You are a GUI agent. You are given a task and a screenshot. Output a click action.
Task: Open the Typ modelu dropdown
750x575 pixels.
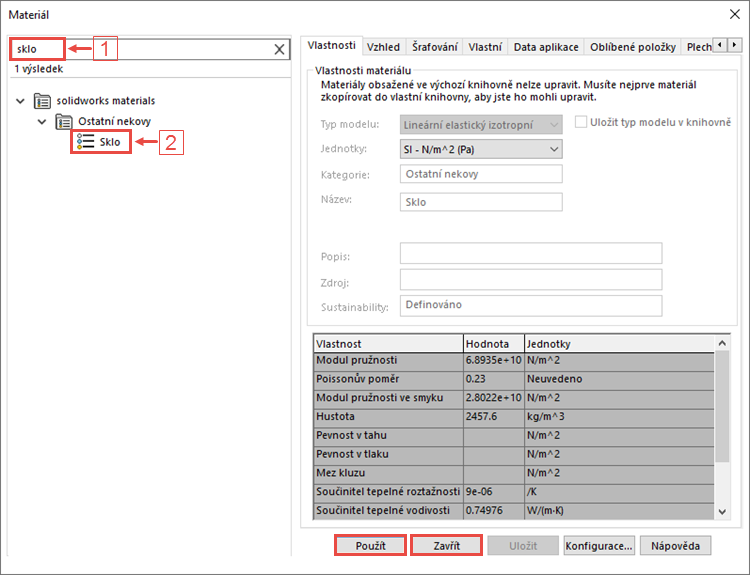[x=481, y=125]
